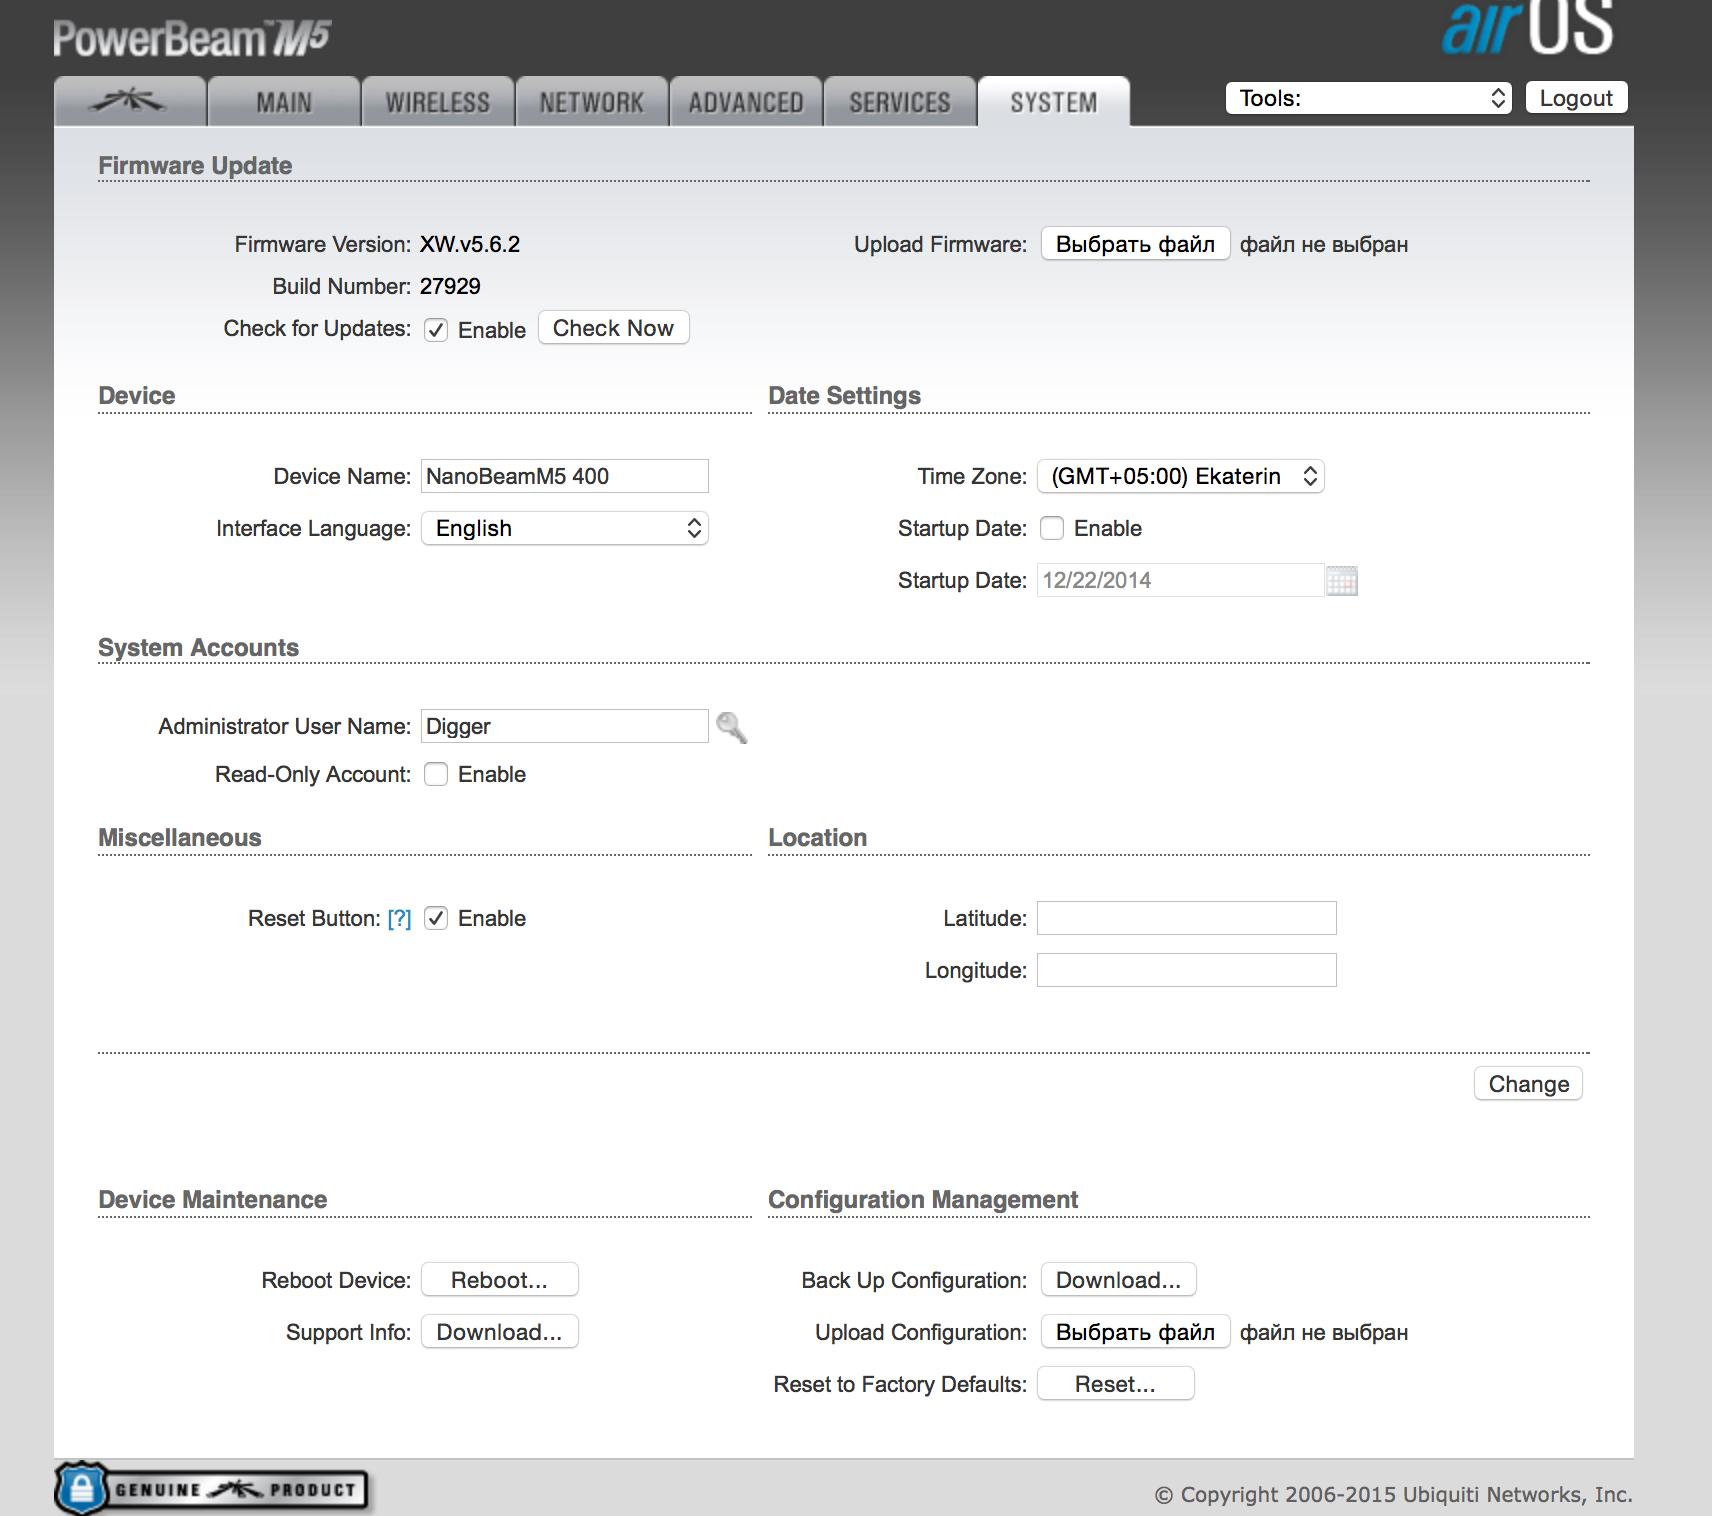Focus the Longitude input field

(1187, 970)
